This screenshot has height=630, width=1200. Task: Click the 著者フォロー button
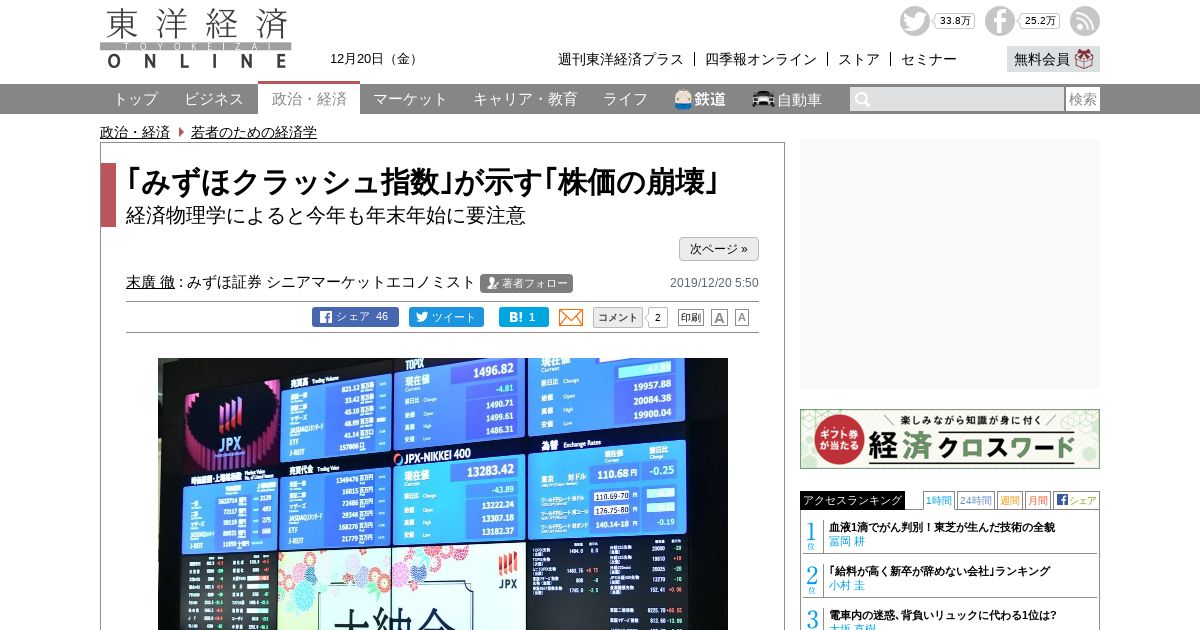526,283
